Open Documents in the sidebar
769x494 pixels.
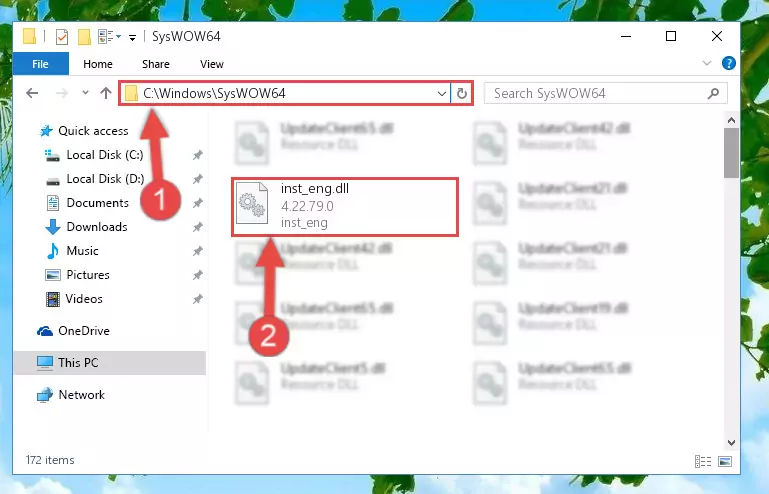(x=87, y=203)
